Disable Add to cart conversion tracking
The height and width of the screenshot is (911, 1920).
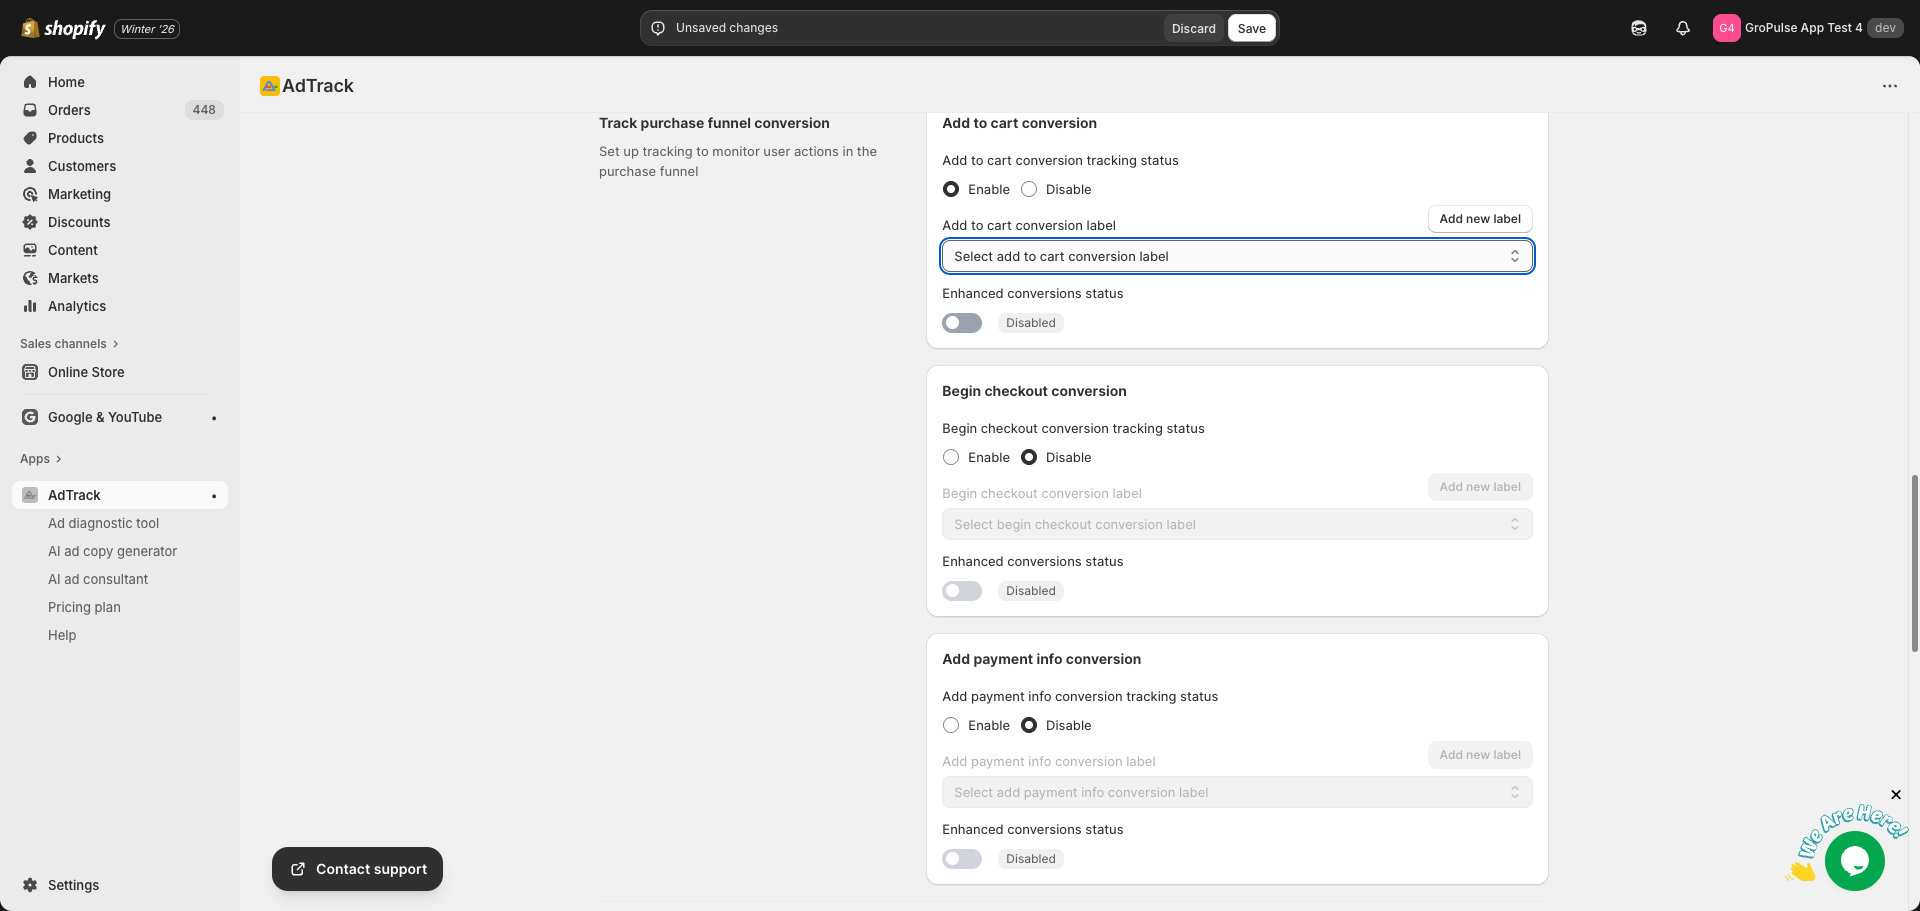point(1029,189)
